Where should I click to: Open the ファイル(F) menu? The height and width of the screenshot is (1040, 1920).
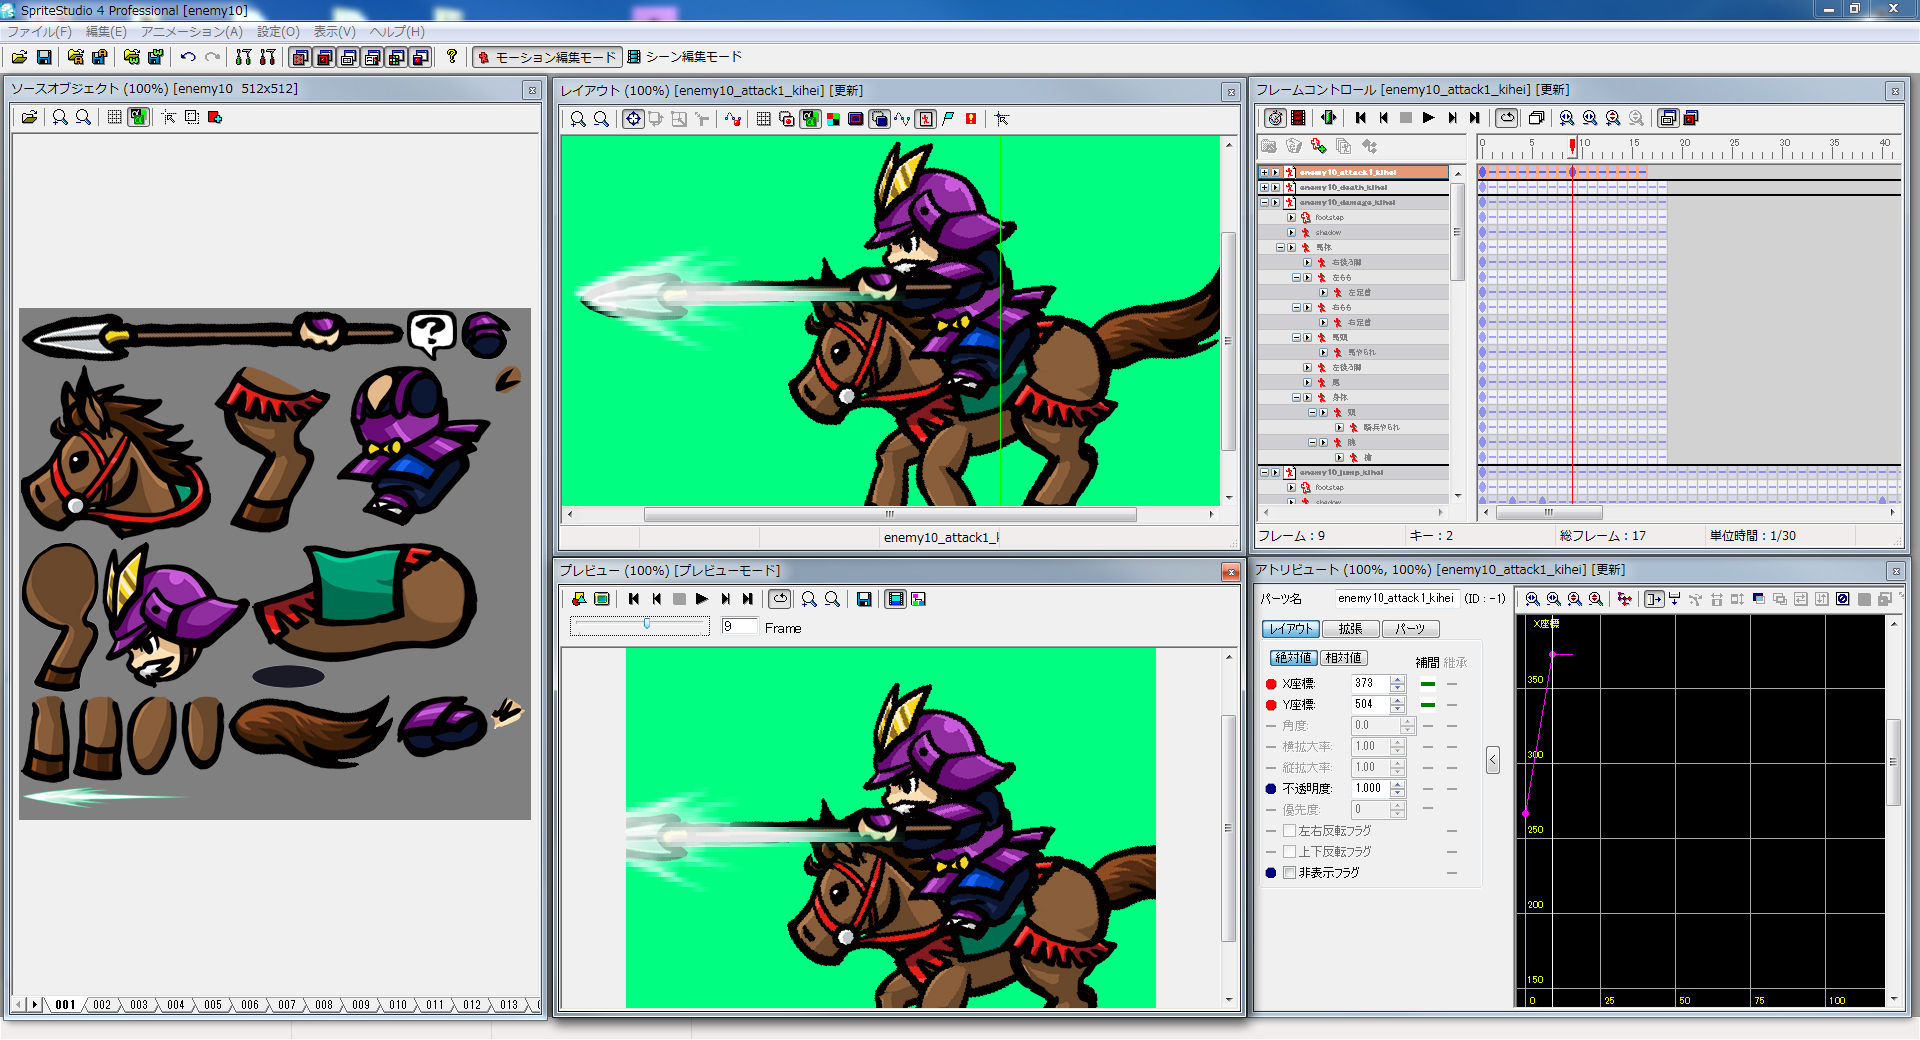click(40, 32)
